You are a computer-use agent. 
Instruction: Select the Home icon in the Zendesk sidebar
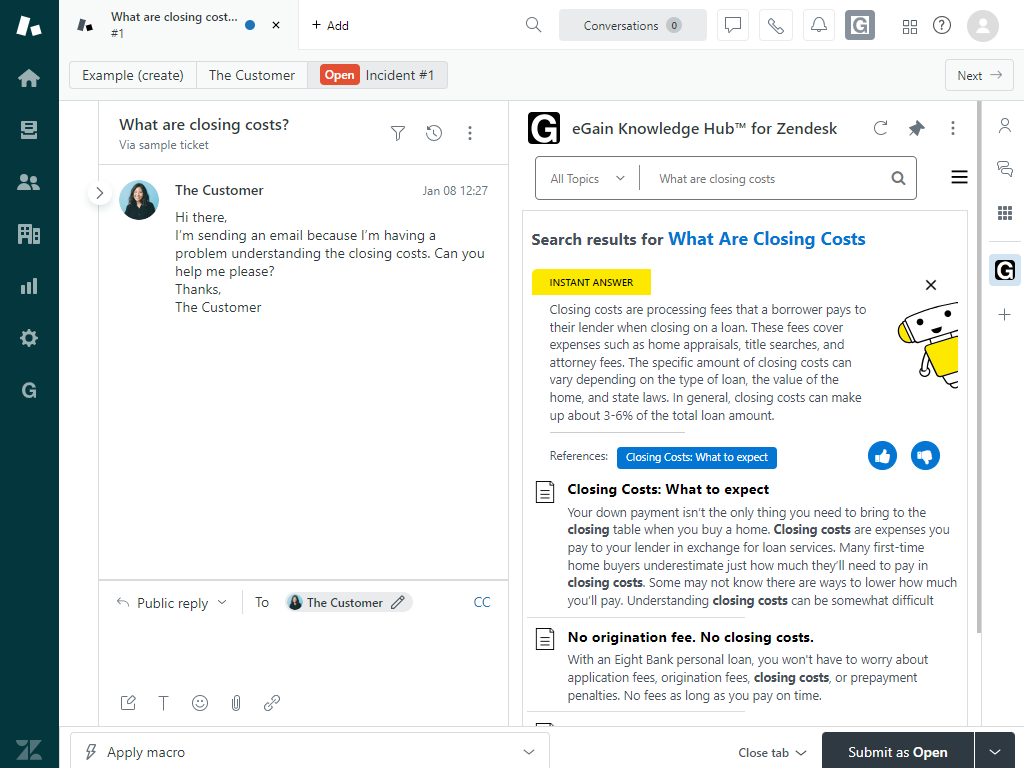pos(29,77)
